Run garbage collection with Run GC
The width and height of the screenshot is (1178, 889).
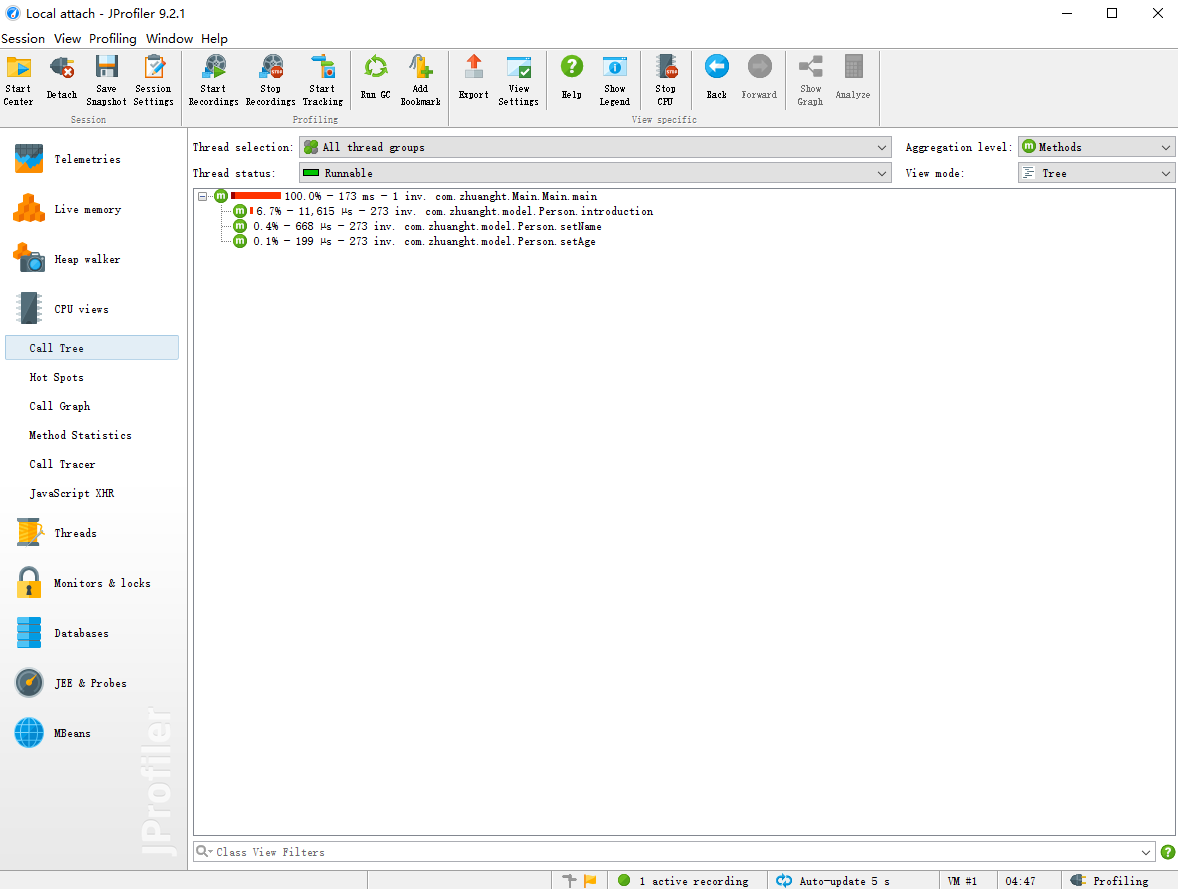tap(376, 80)
